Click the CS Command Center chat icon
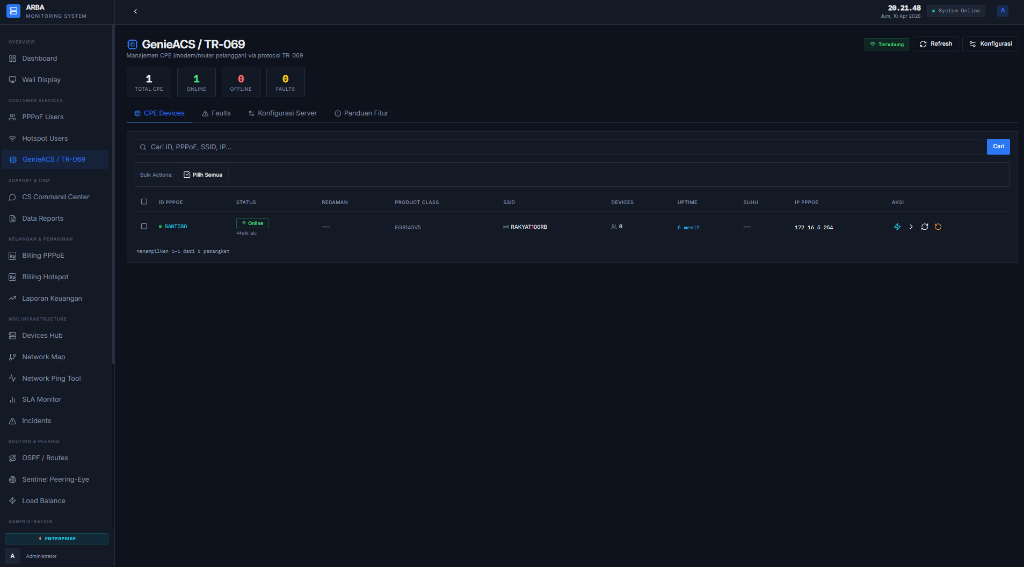Image resolution: width=1024 pixels, height=567 pixels. coord(12,197)
